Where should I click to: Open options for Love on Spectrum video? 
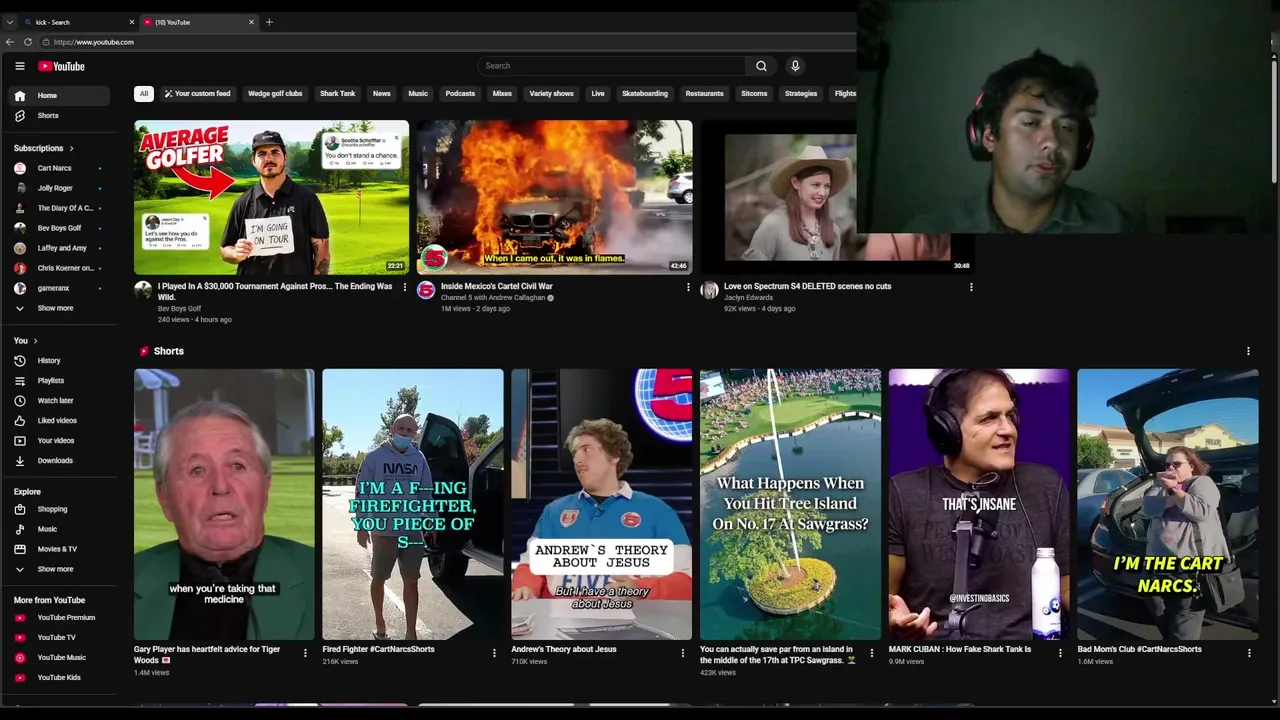click(971, 287)
